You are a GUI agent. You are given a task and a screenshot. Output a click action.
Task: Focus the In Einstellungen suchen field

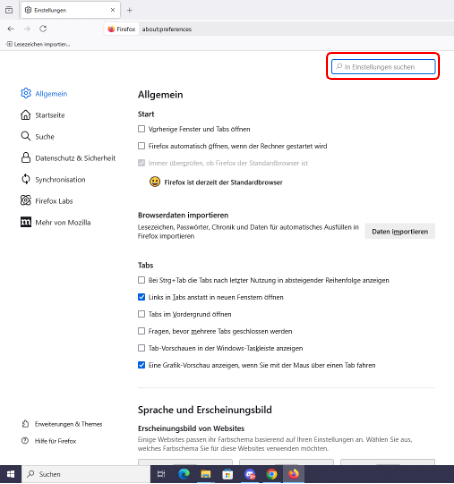point(383,67)
